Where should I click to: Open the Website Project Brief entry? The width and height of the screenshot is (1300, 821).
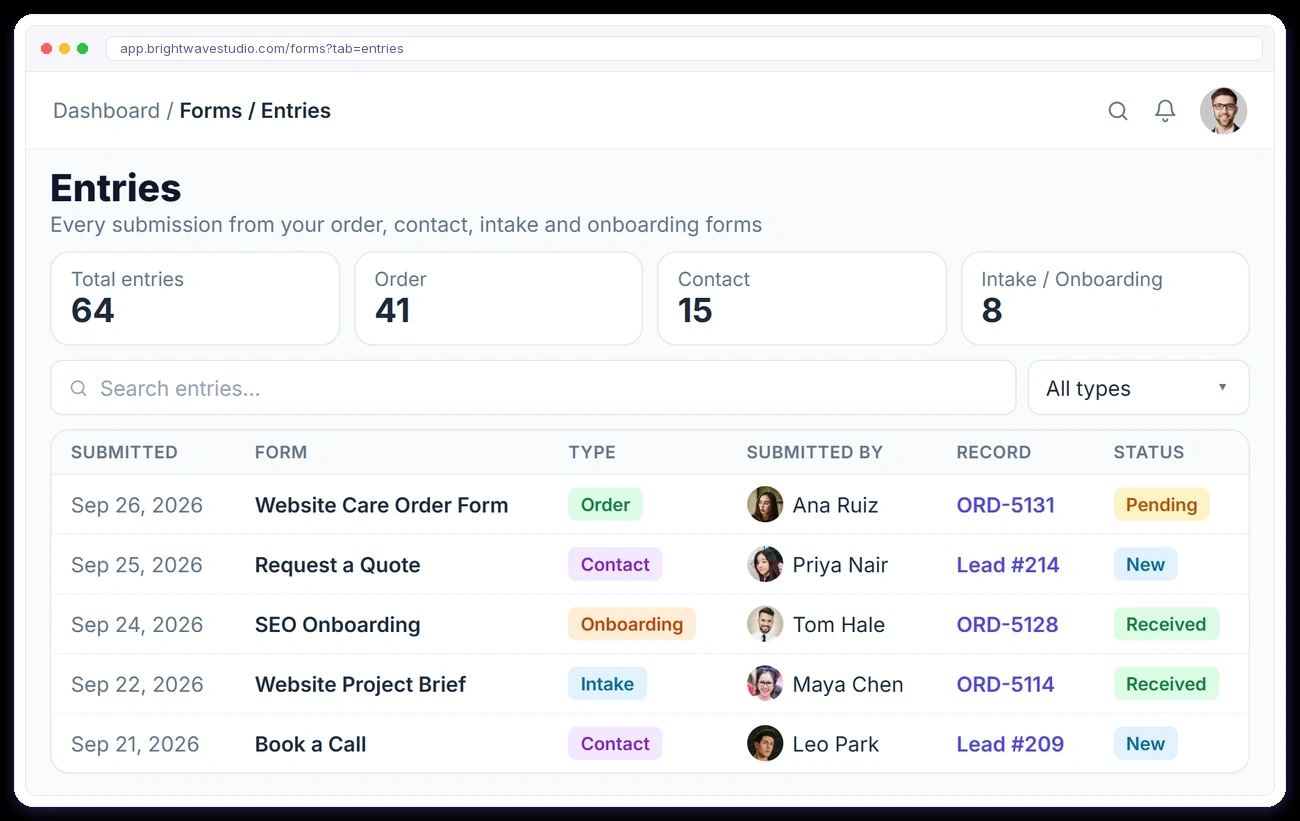[361, 685]
